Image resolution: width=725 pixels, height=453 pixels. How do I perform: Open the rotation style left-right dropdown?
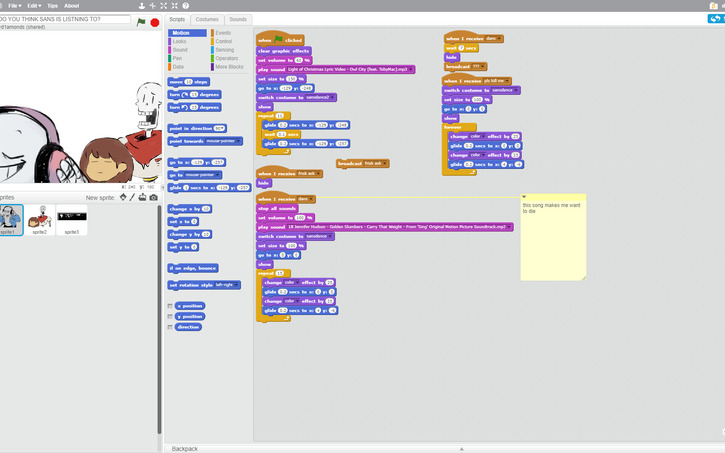236,285
